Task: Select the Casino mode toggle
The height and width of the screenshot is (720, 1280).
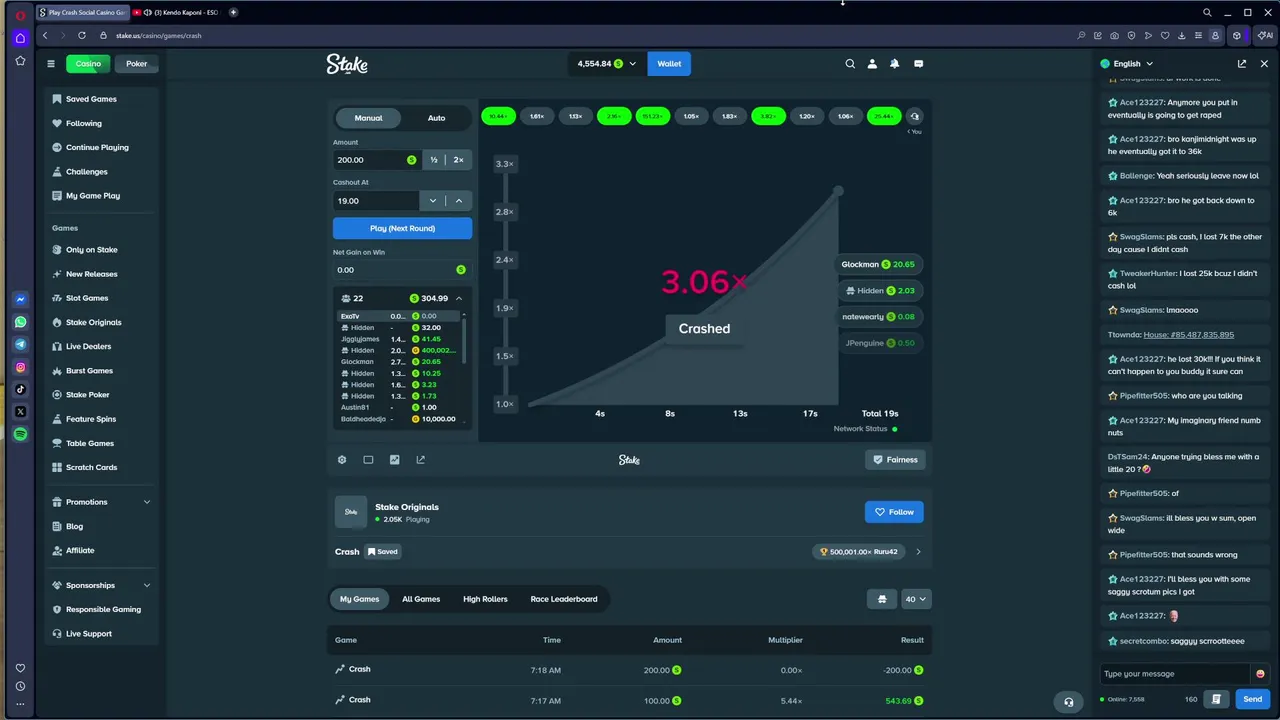Action: point(88,64)
